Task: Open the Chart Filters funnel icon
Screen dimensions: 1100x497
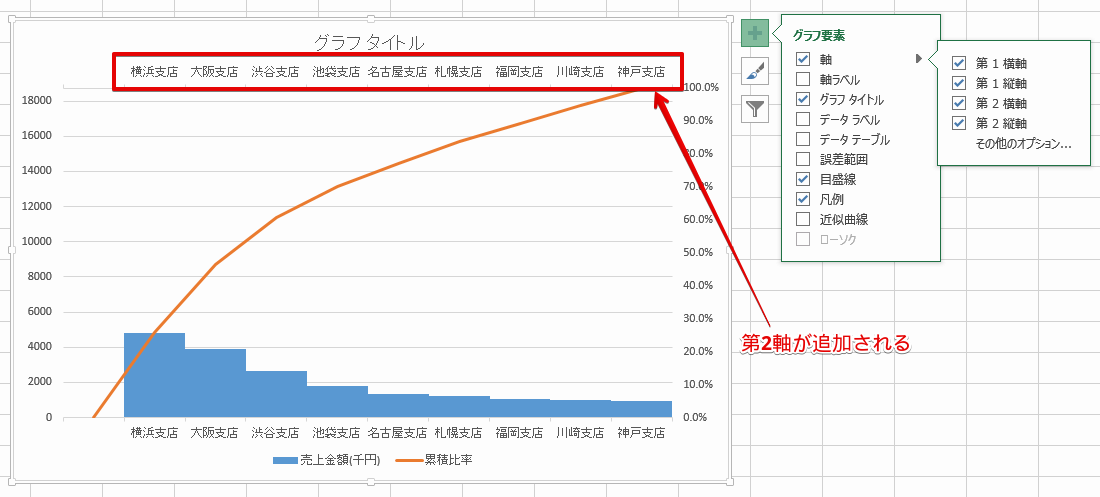Action: pos(755,108)
